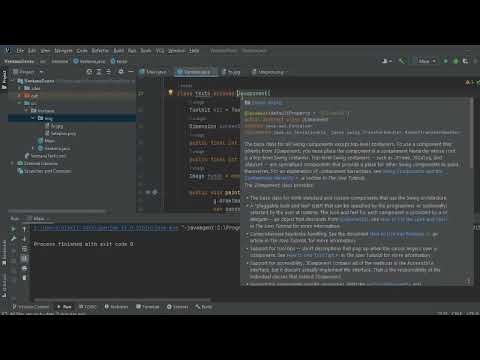The height and width of the screenshot is (360, 480).
Task: Follow the 'How to Use Tool Tips' link
Action: click(313, 255)
